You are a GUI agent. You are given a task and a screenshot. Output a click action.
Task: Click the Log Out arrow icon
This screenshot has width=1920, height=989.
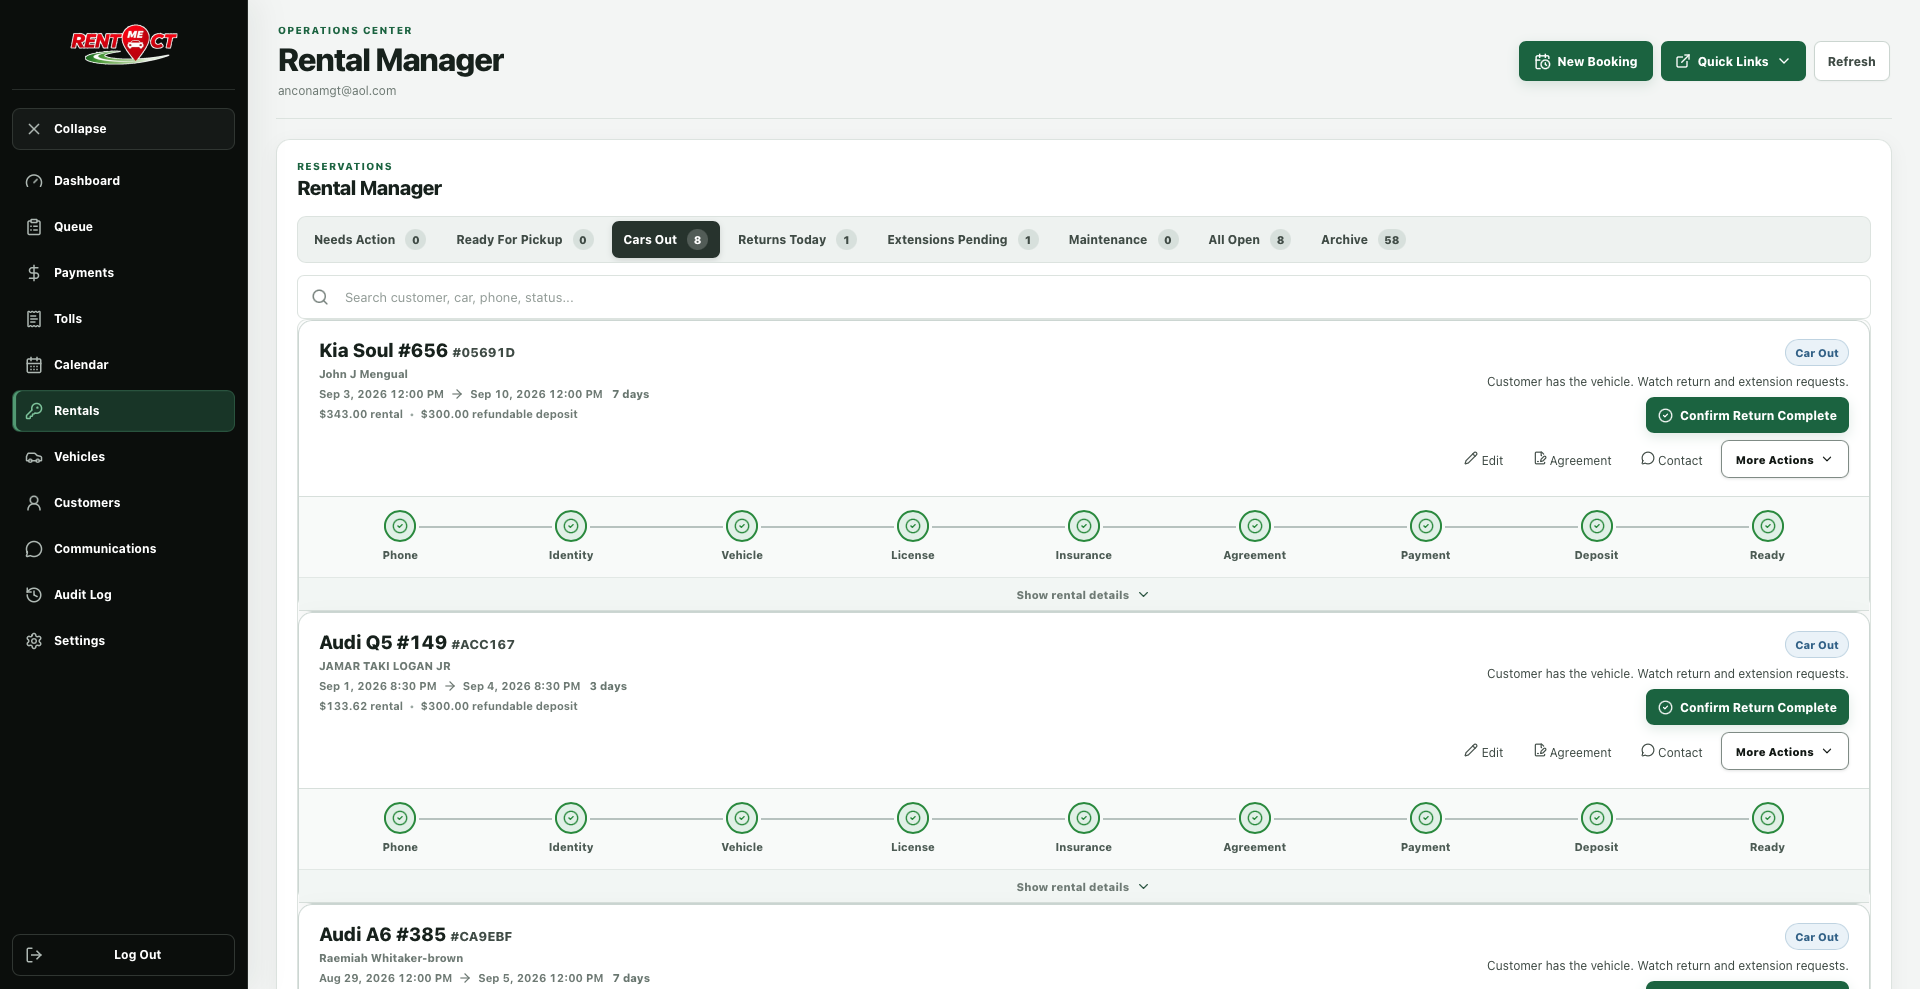34,955
